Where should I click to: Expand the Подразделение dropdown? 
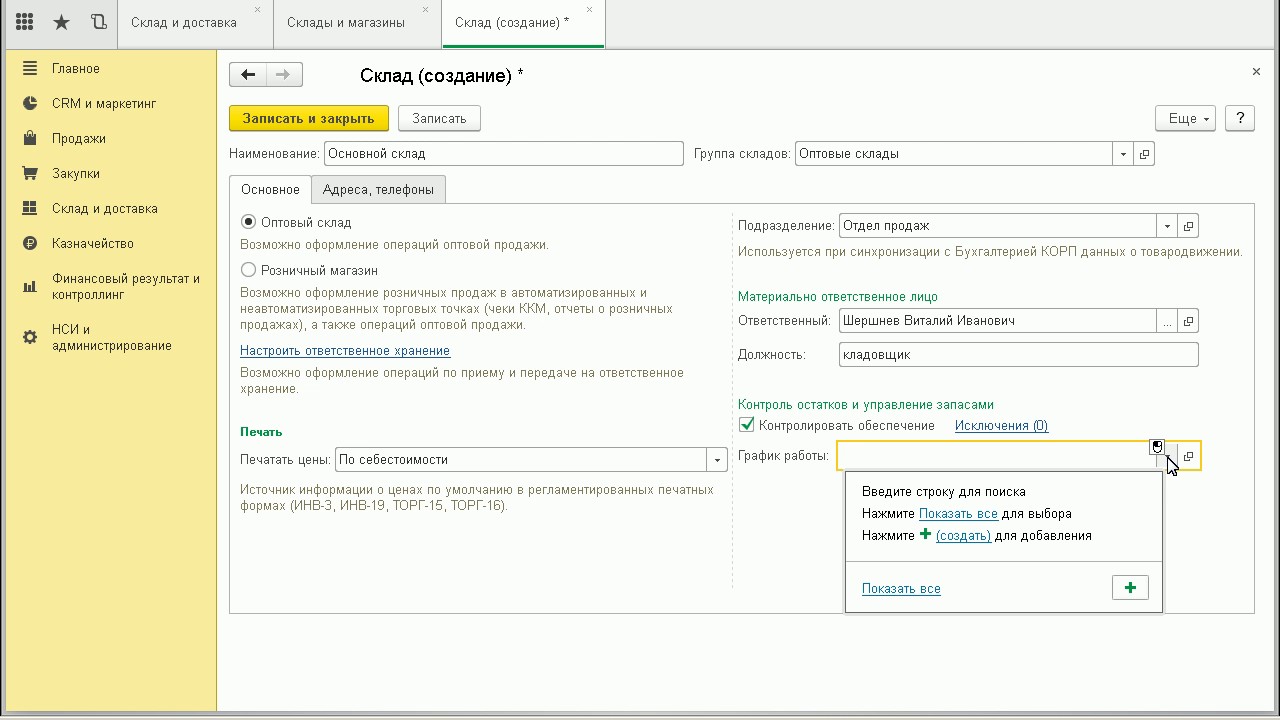click(1166, 226)
